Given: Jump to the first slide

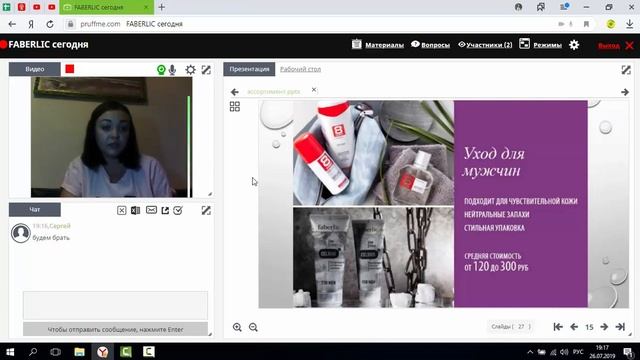Looking at the screenshot, I should pyautogui.click(x=558, y=327).
